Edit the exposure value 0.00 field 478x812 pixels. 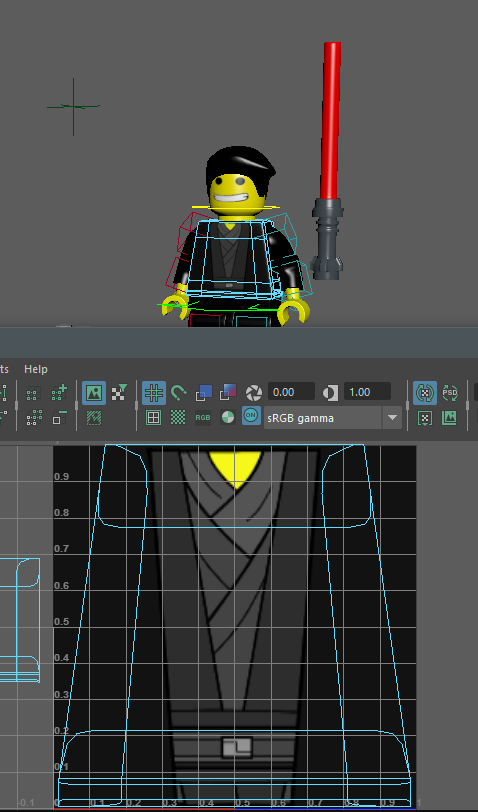291,392
